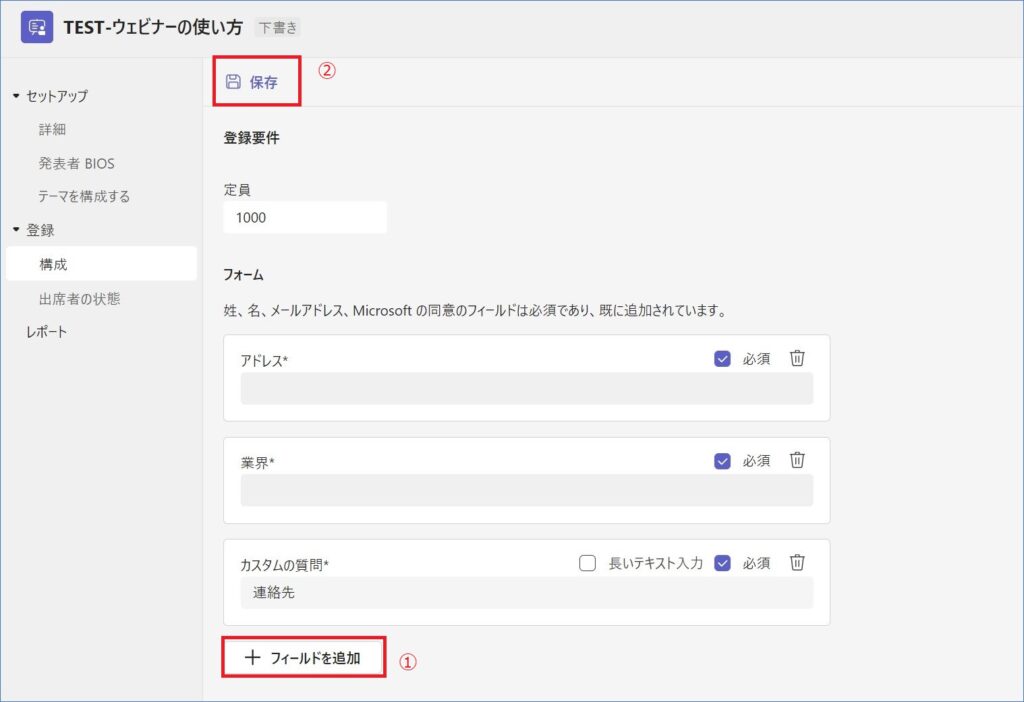Delete the カスタムの質問 field via trash icon

(x=797, y=563)
